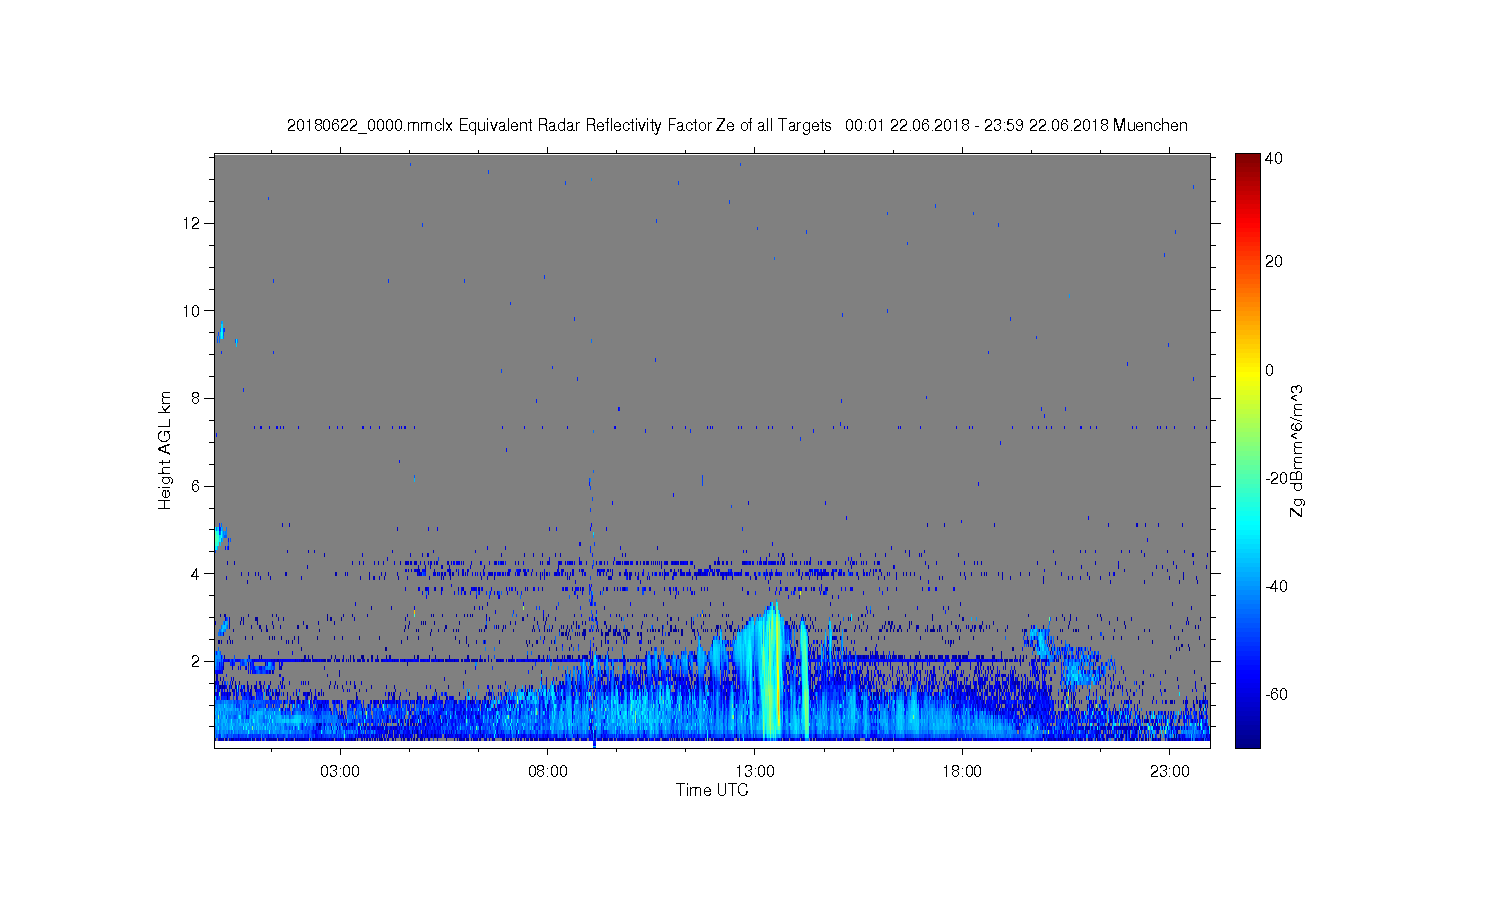
Task: Click the height axis tick label 6
Action: coord(197,486)
